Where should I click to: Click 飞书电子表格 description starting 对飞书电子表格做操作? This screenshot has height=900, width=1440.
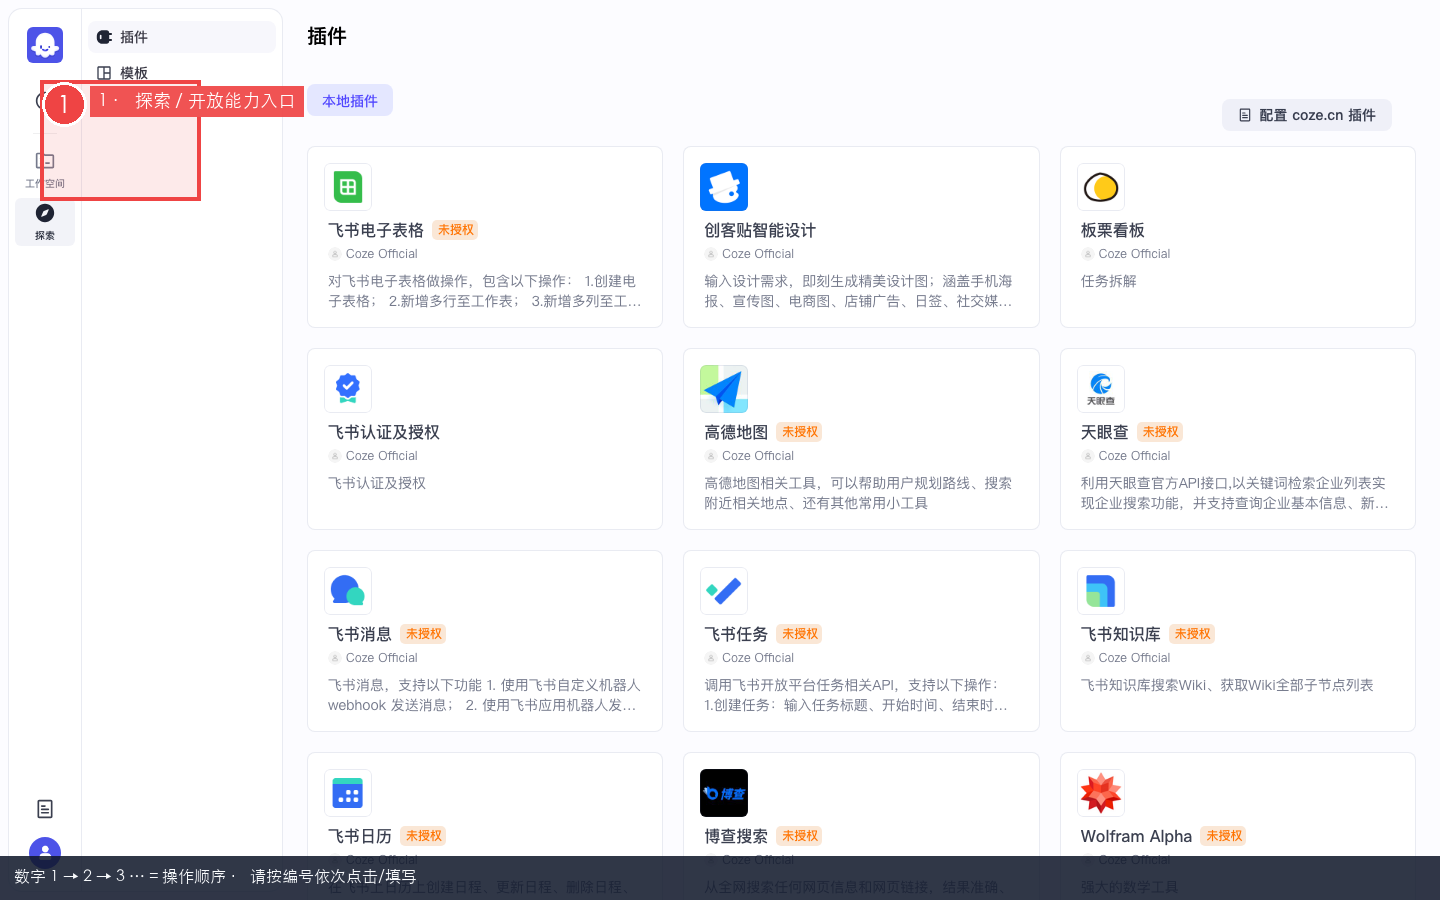485,291
